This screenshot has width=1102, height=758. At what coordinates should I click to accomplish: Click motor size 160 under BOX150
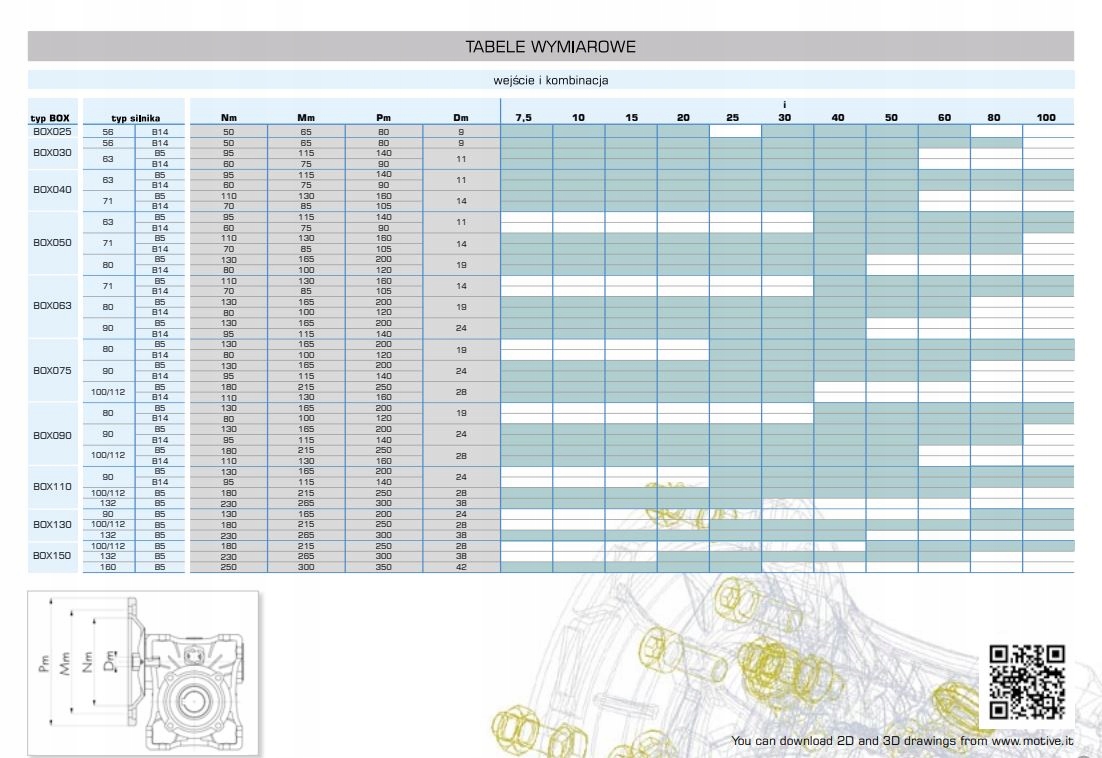(x=108, y=567)
